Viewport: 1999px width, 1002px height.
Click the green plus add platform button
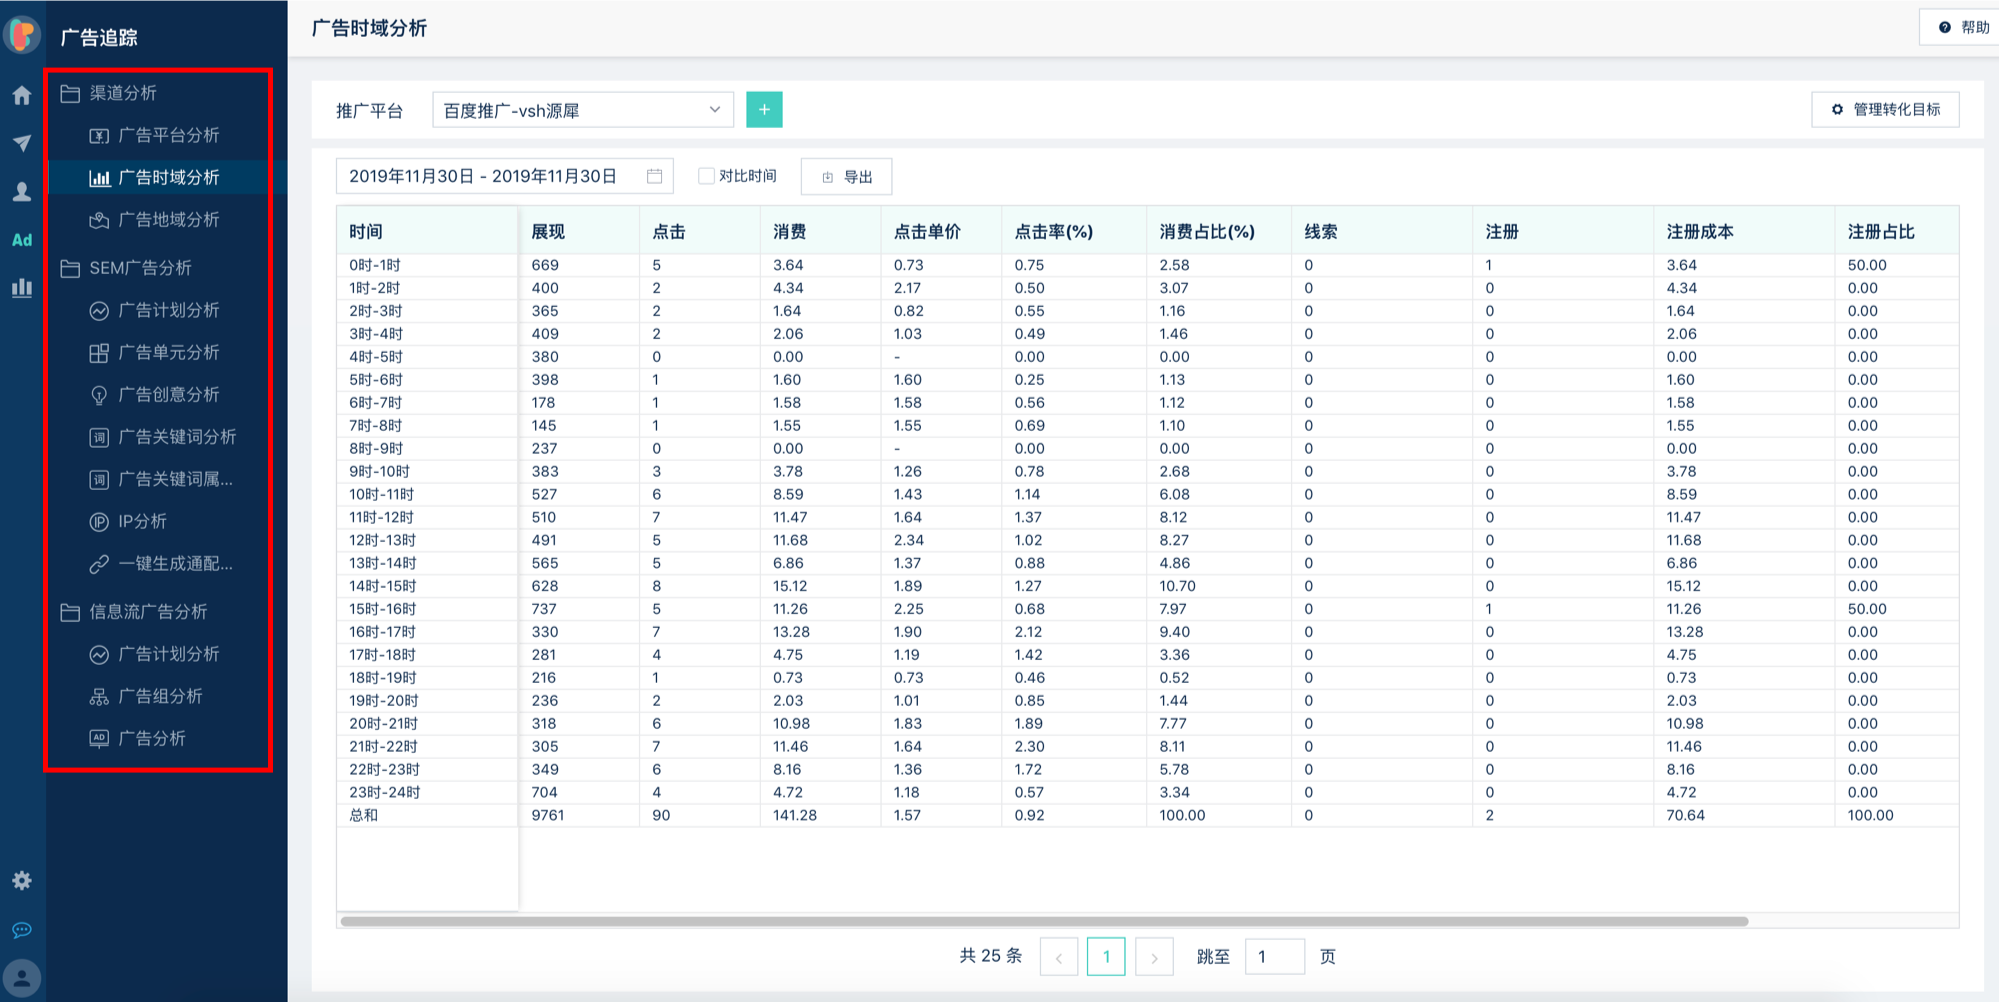pos(764,110)
